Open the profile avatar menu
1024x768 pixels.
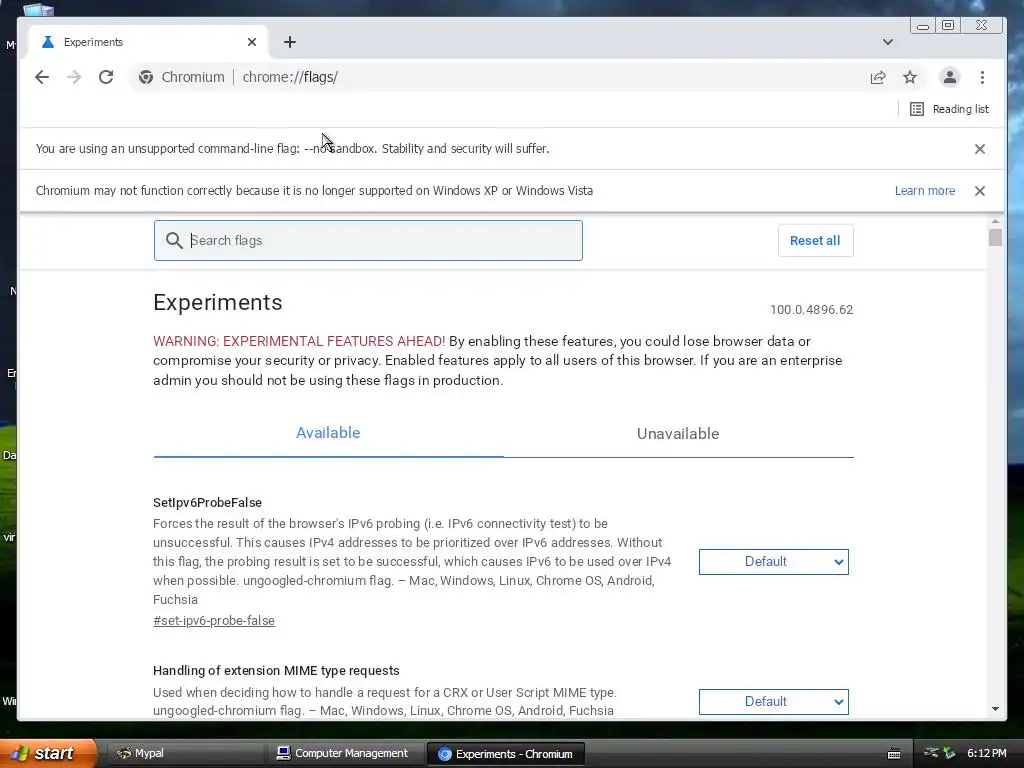(x=950, y=77)
